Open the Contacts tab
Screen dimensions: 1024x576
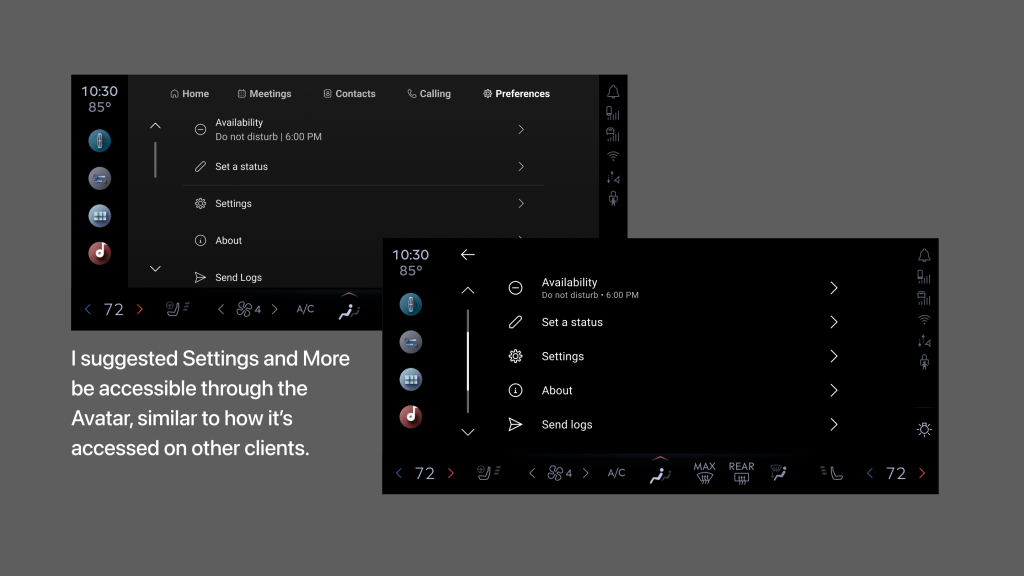pos(349,94)
